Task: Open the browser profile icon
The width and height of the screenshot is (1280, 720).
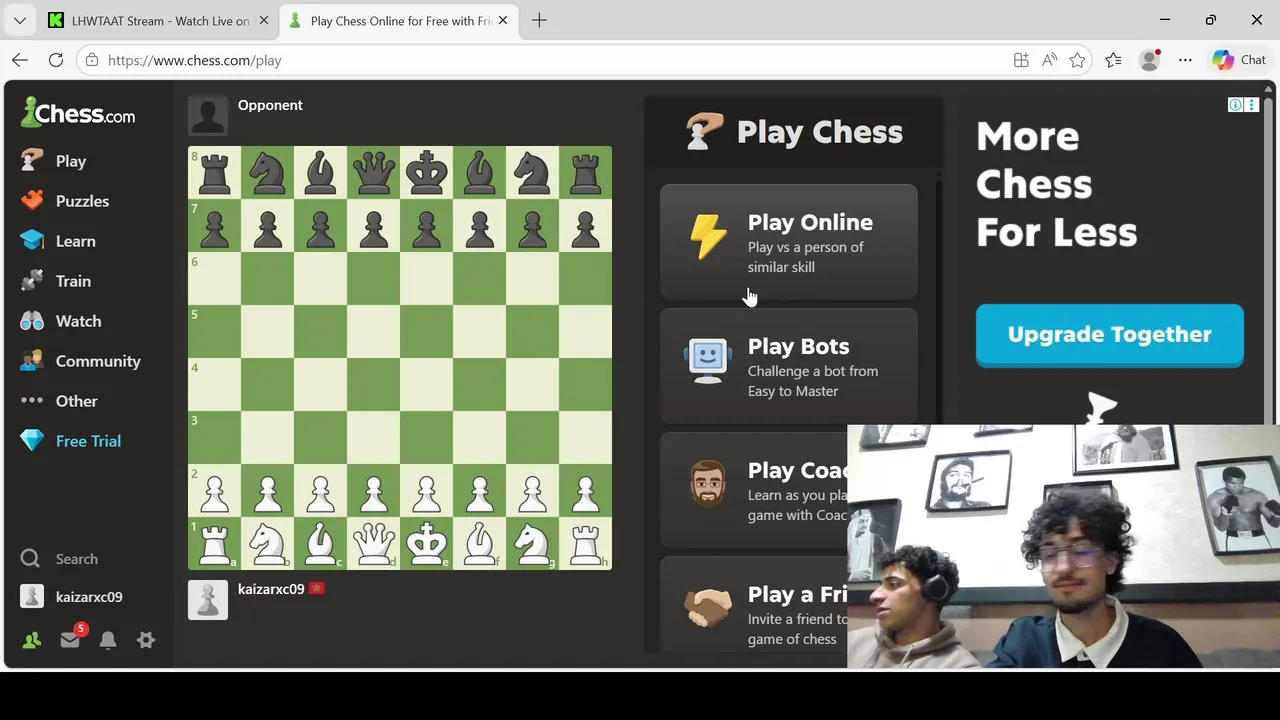Action: [x=1149, y=60]
